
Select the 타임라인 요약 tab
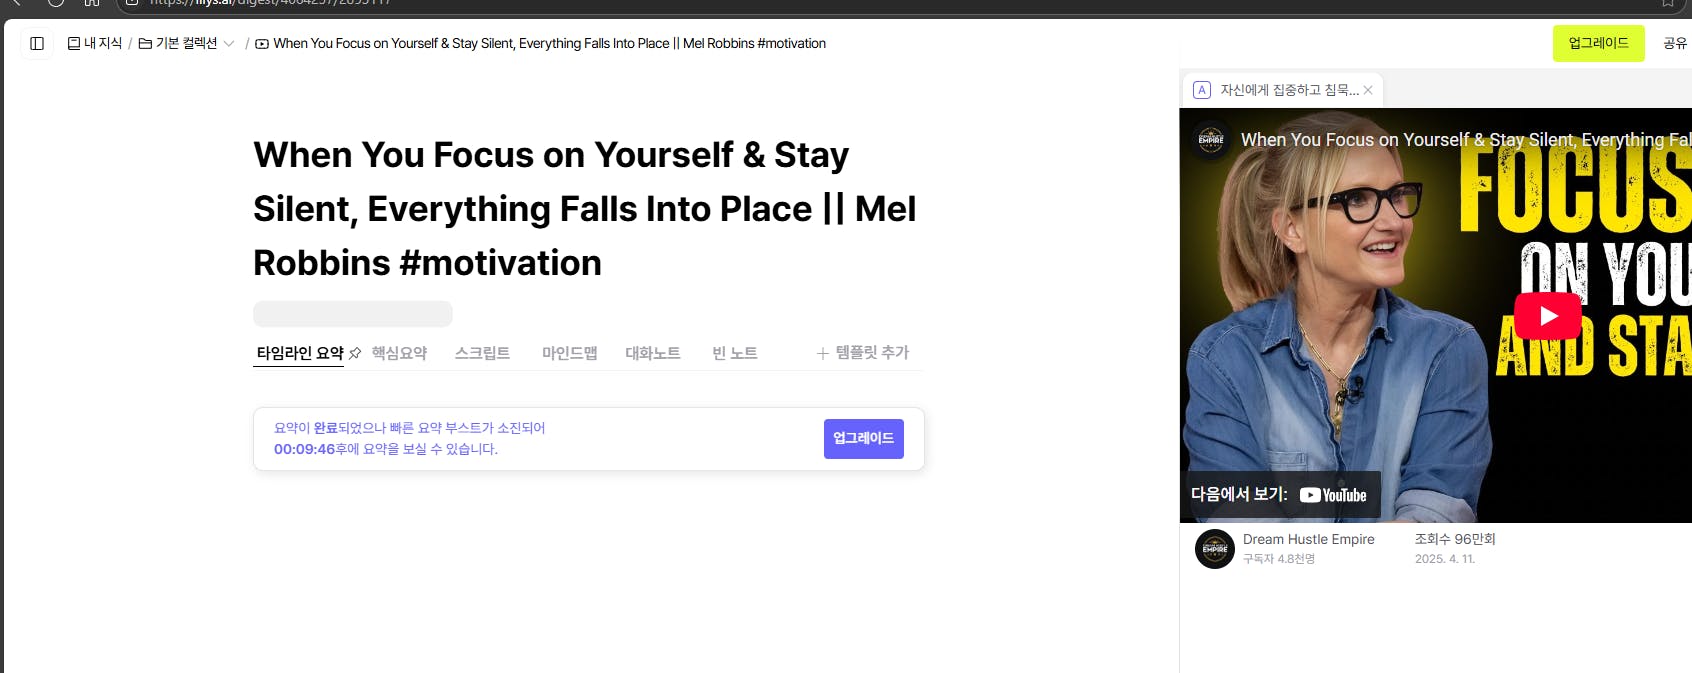point(299,353)
